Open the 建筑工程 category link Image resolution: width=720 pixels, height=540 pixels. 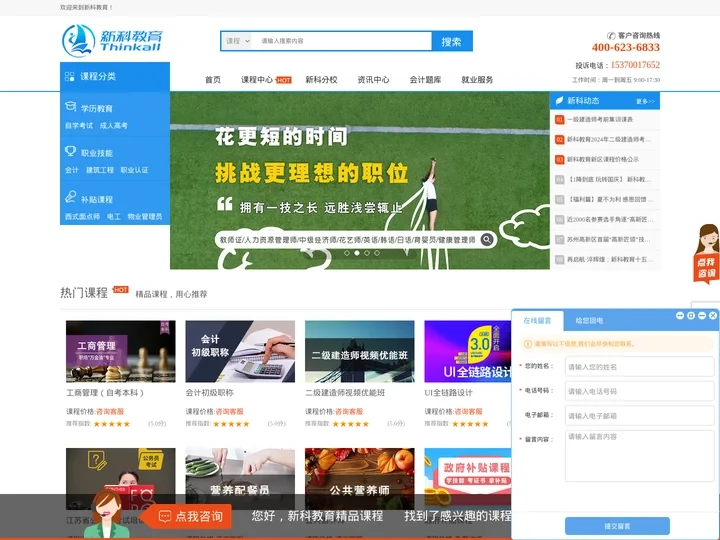100,170
